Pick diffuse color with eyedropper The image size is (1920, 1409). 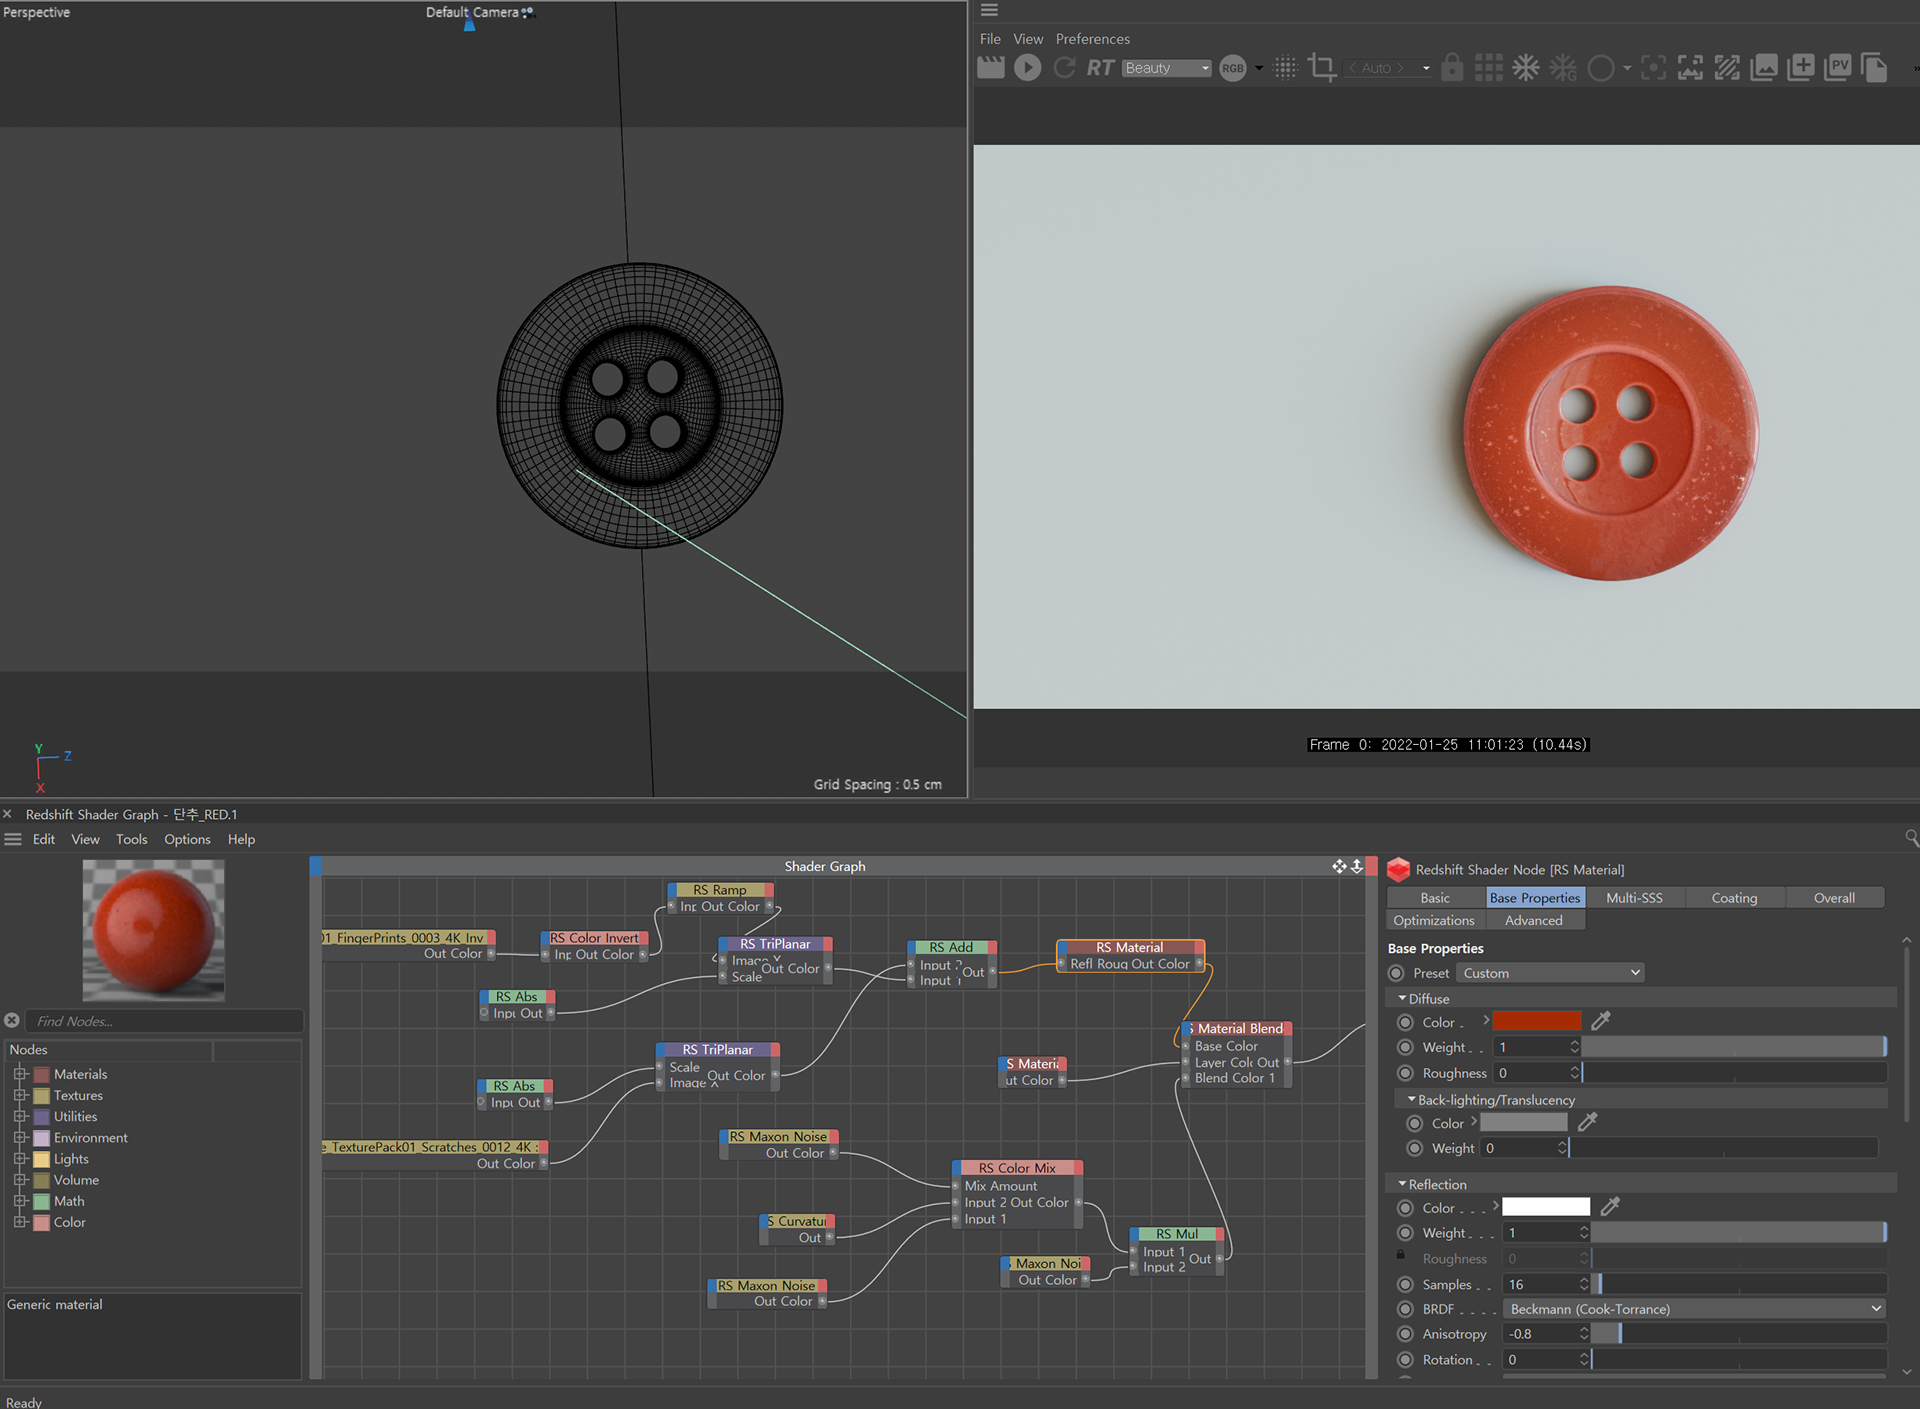point(1601,1021)
